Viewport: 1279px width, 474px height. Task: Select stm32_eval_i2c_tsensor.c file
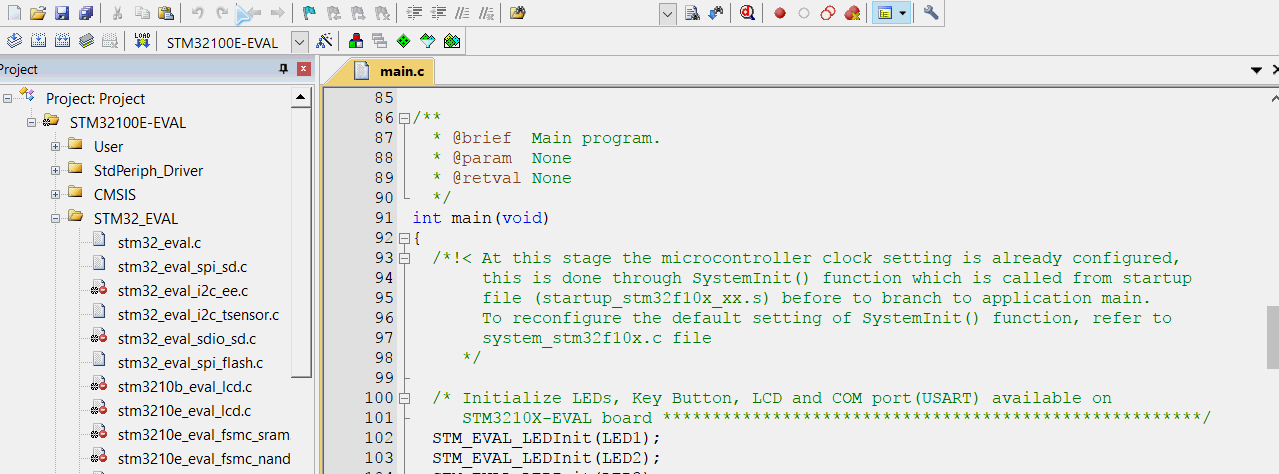click(198, 314)
